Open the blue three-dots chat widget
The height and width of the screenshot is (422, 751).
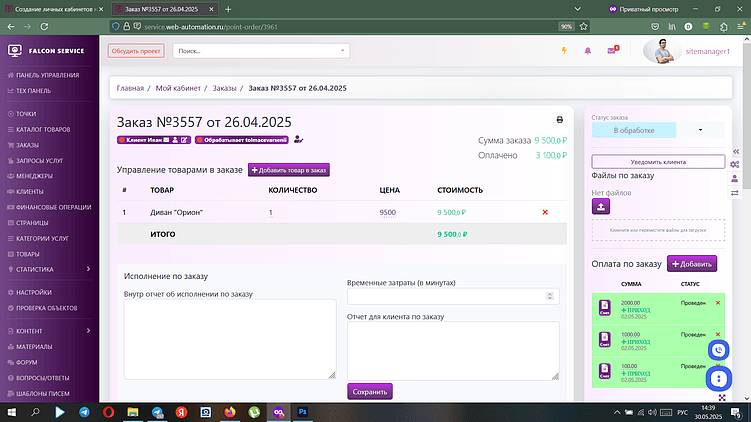[x=718, y=379]
